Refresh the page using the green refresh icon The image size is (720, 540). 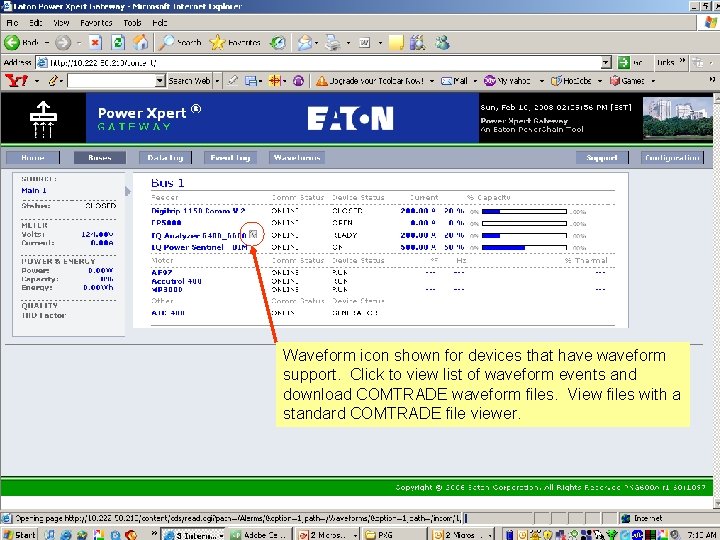(118, 43)
